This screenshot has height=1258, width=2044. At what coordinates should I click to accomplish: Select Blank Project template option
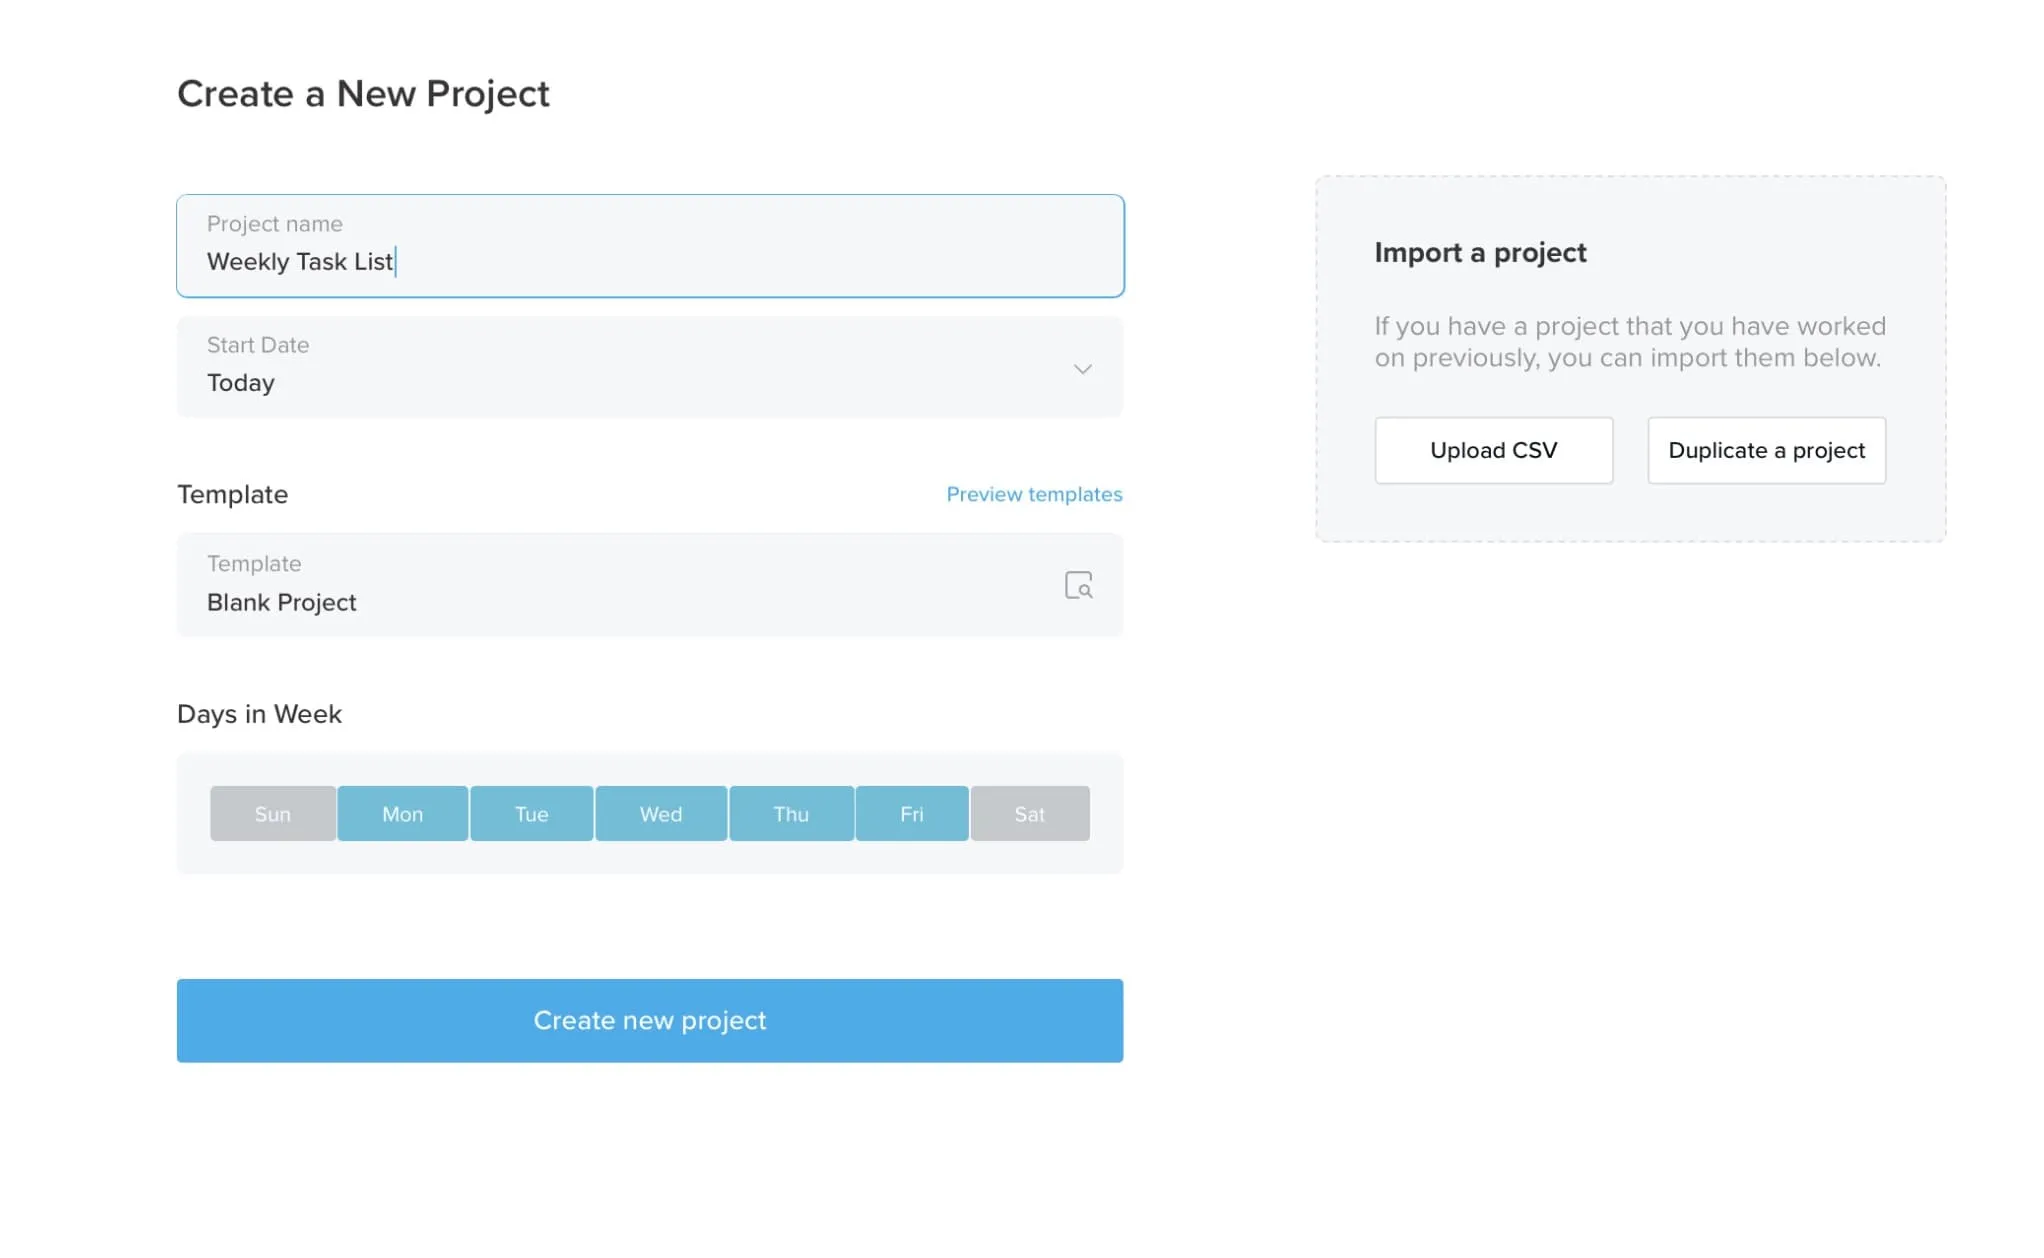coord(650,582)
